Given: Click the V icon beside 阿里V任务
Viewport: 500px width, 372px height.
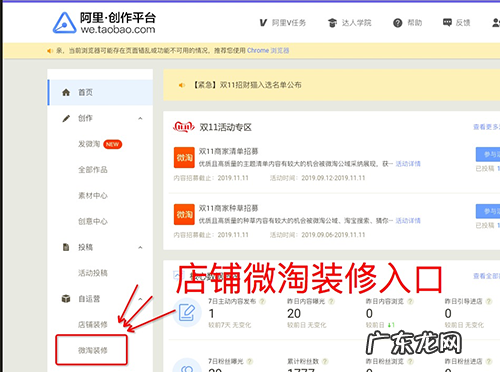Looking at the screenshot, I should click(x=263, y=23).
